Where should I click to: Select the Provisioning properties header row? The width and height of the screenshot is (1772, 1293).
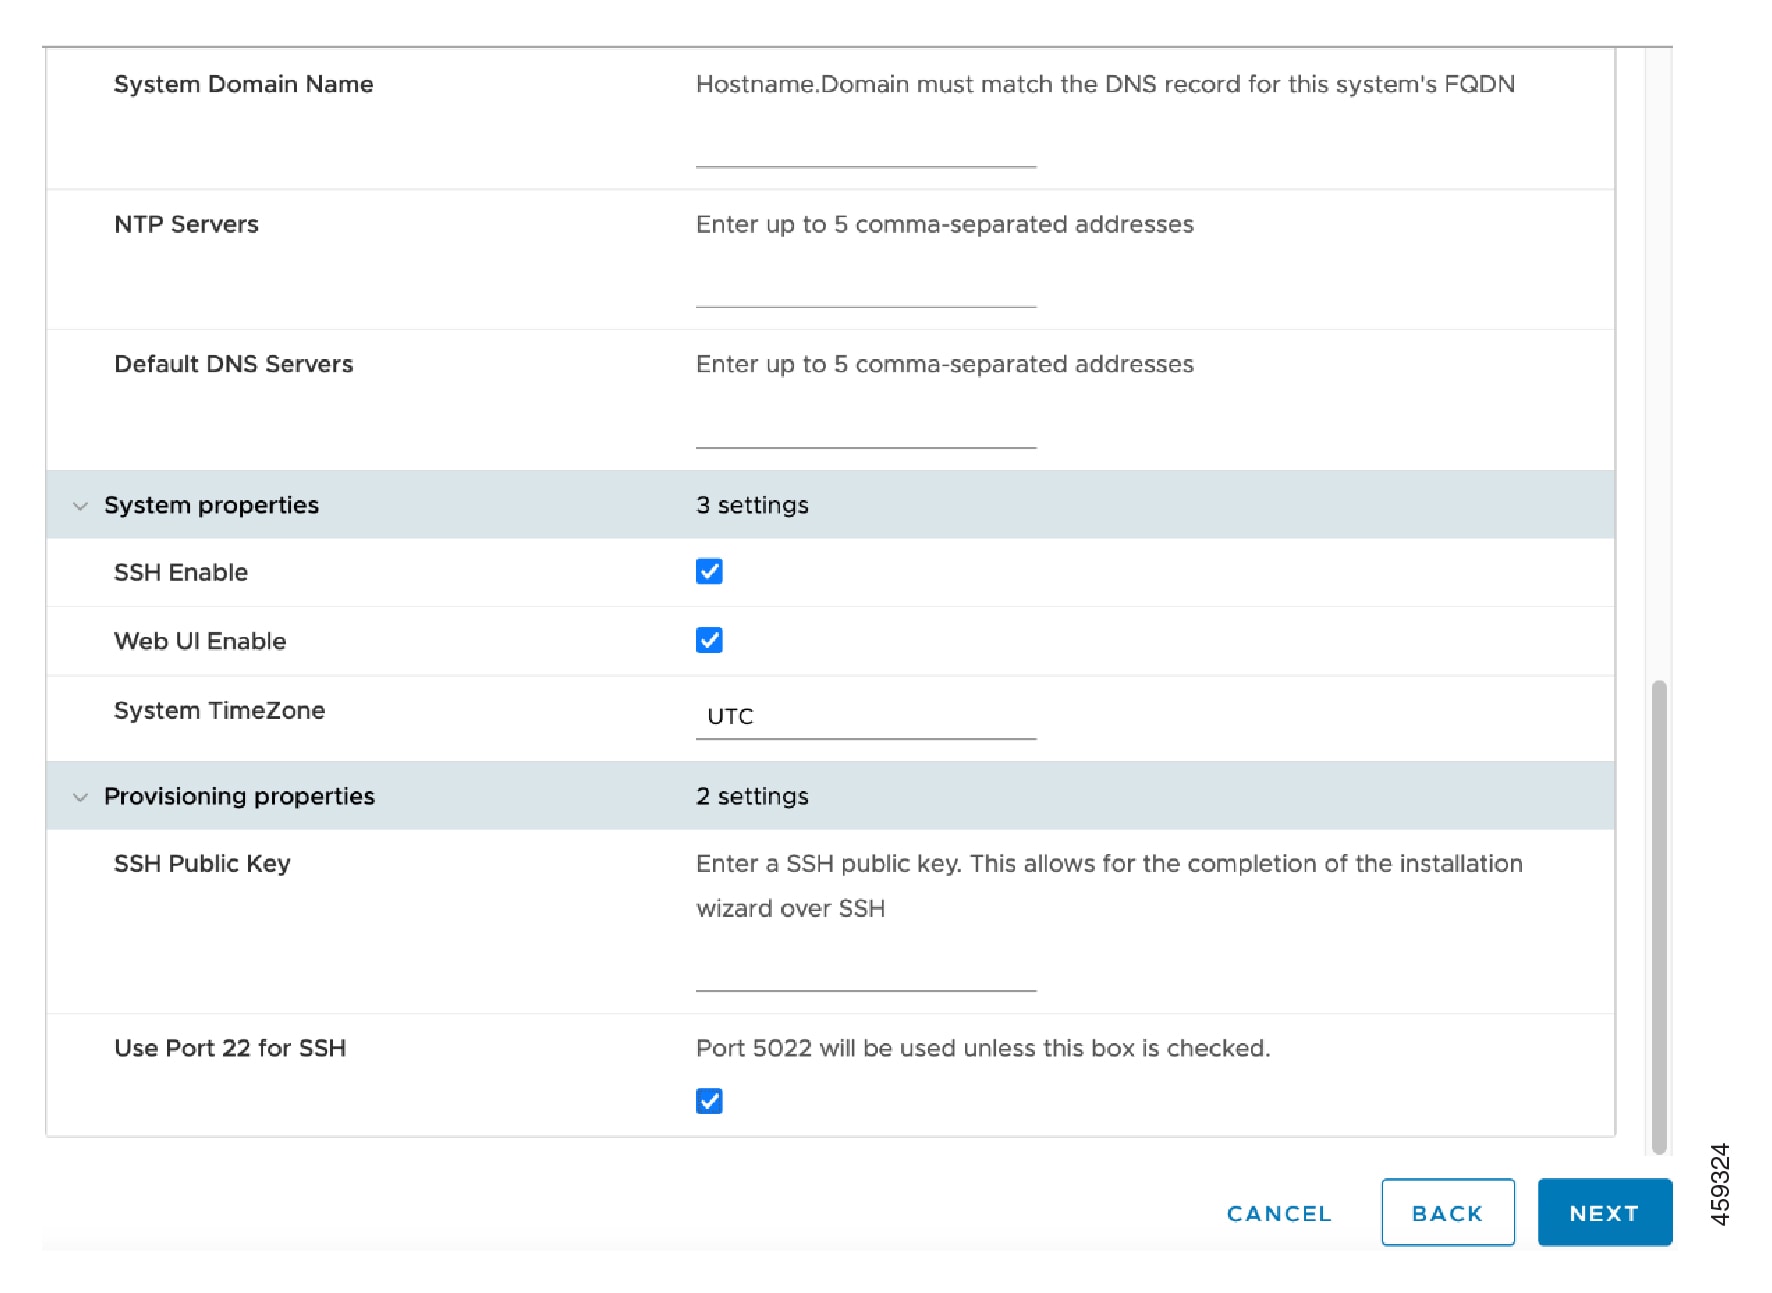830,796
